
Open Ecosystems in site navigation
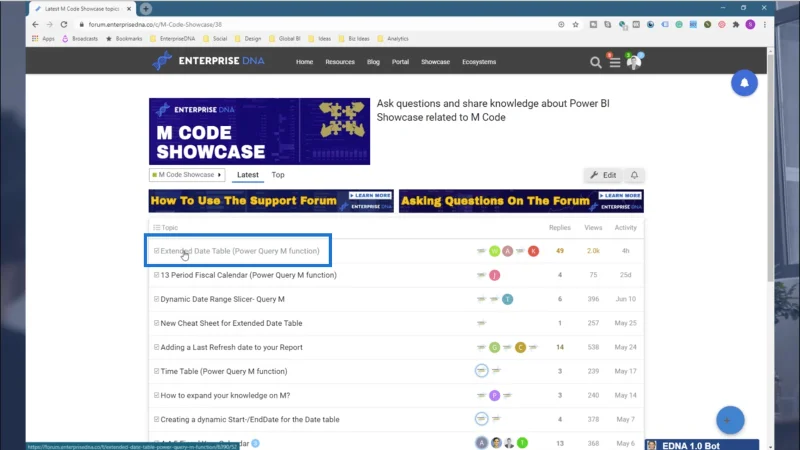point(479,62)
